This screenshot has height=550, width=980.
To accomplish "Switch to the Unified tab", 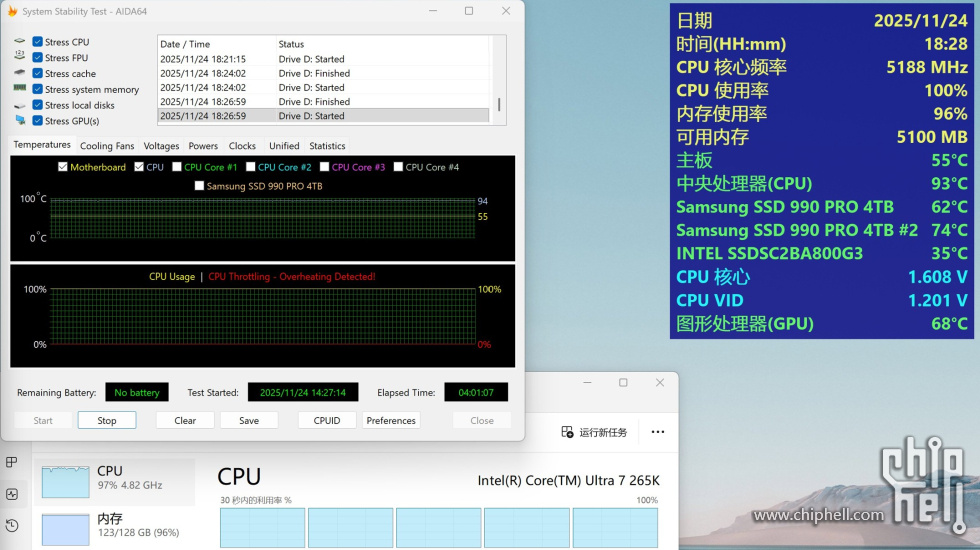I will coord(284,146).
